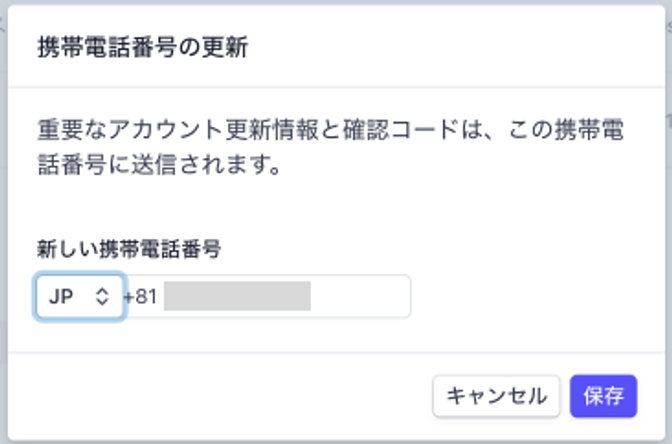The height and width of the screenshot is (444, 672).
Task: Open the JP country code selector
Action: tap(80, 297)
